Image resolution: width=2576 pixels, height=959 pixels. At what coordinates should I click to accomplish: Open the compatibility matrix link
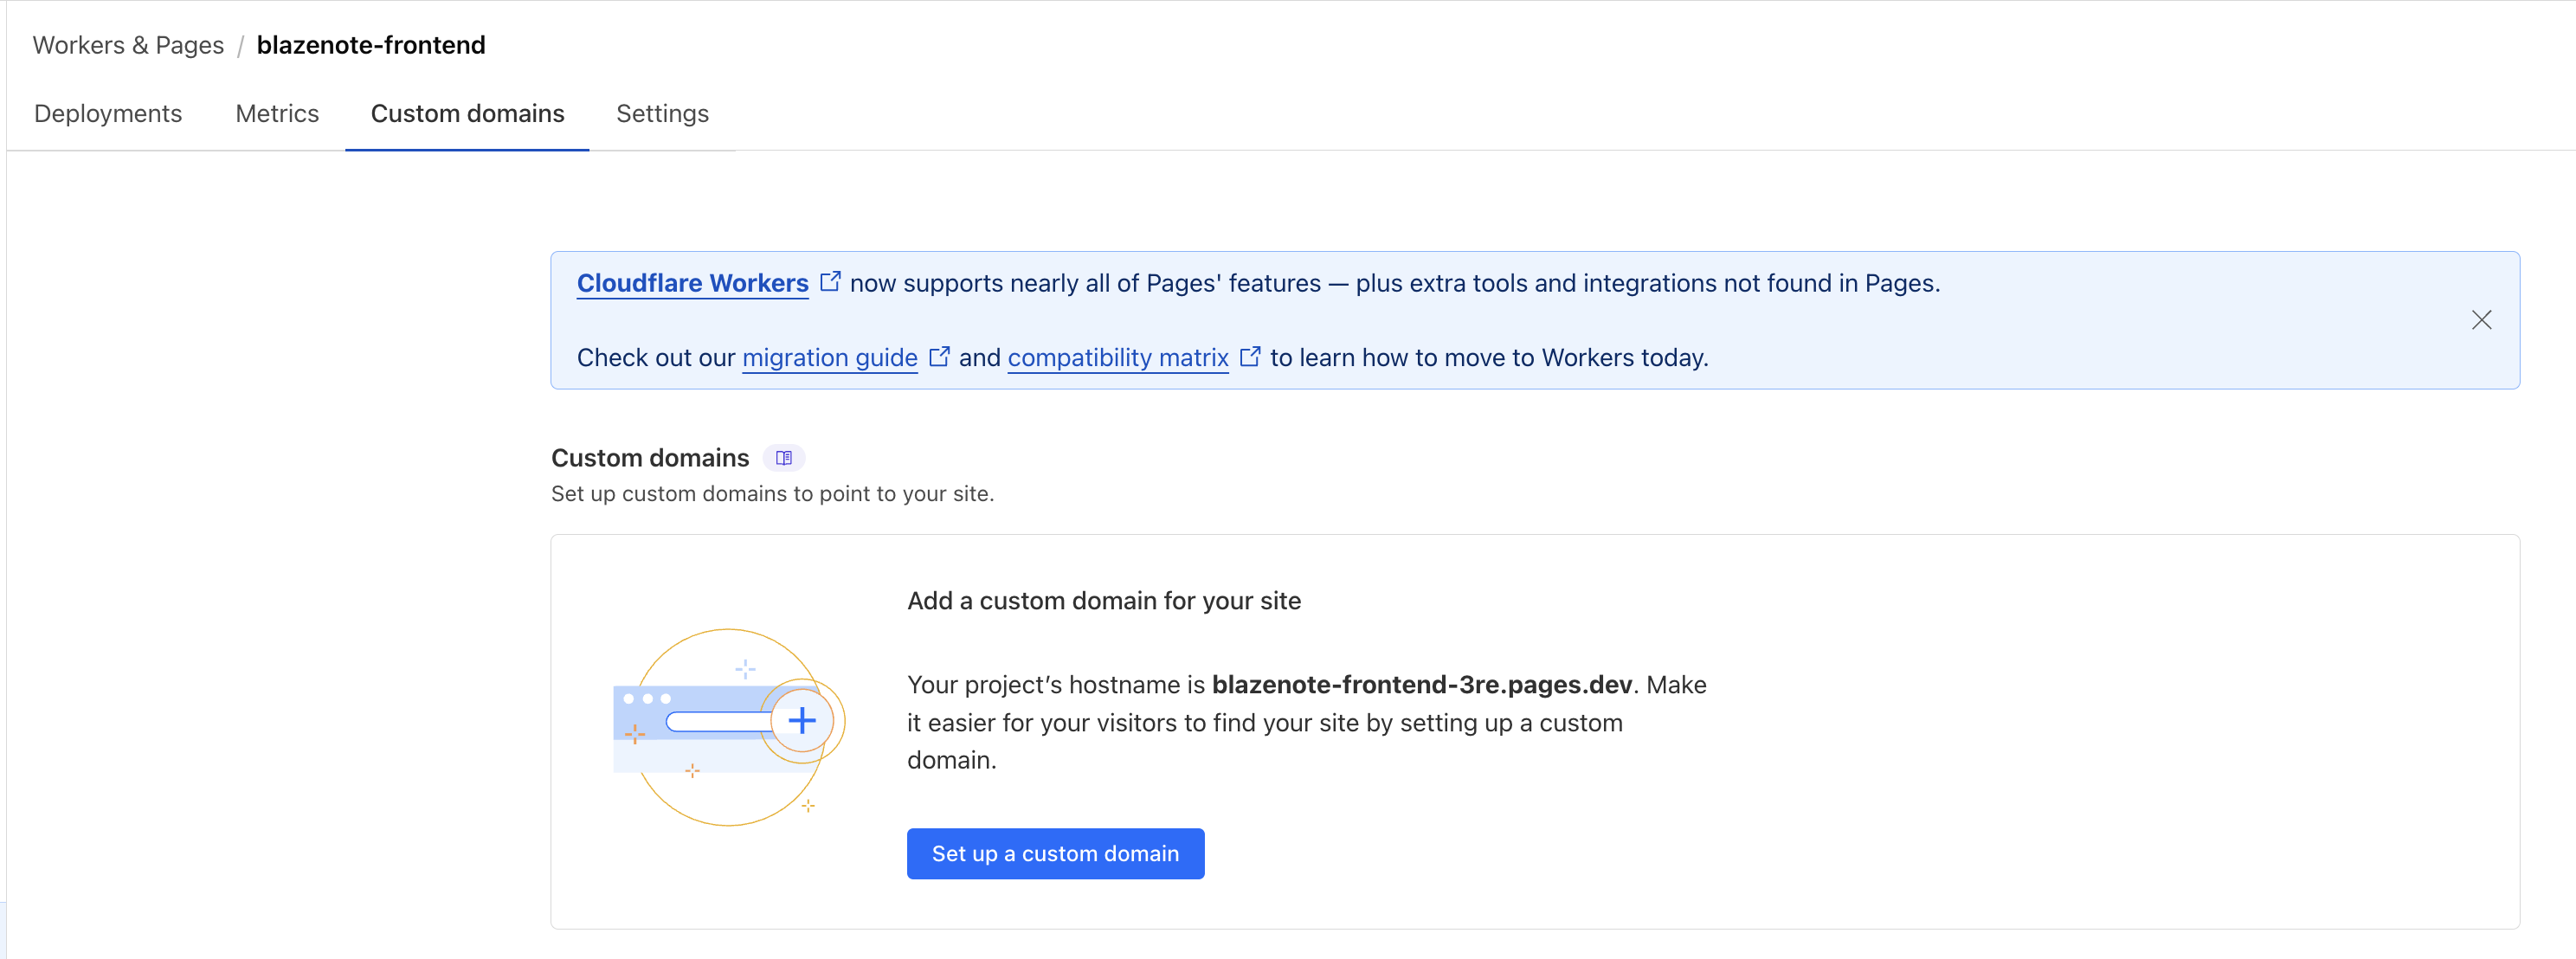point(1117,358)
